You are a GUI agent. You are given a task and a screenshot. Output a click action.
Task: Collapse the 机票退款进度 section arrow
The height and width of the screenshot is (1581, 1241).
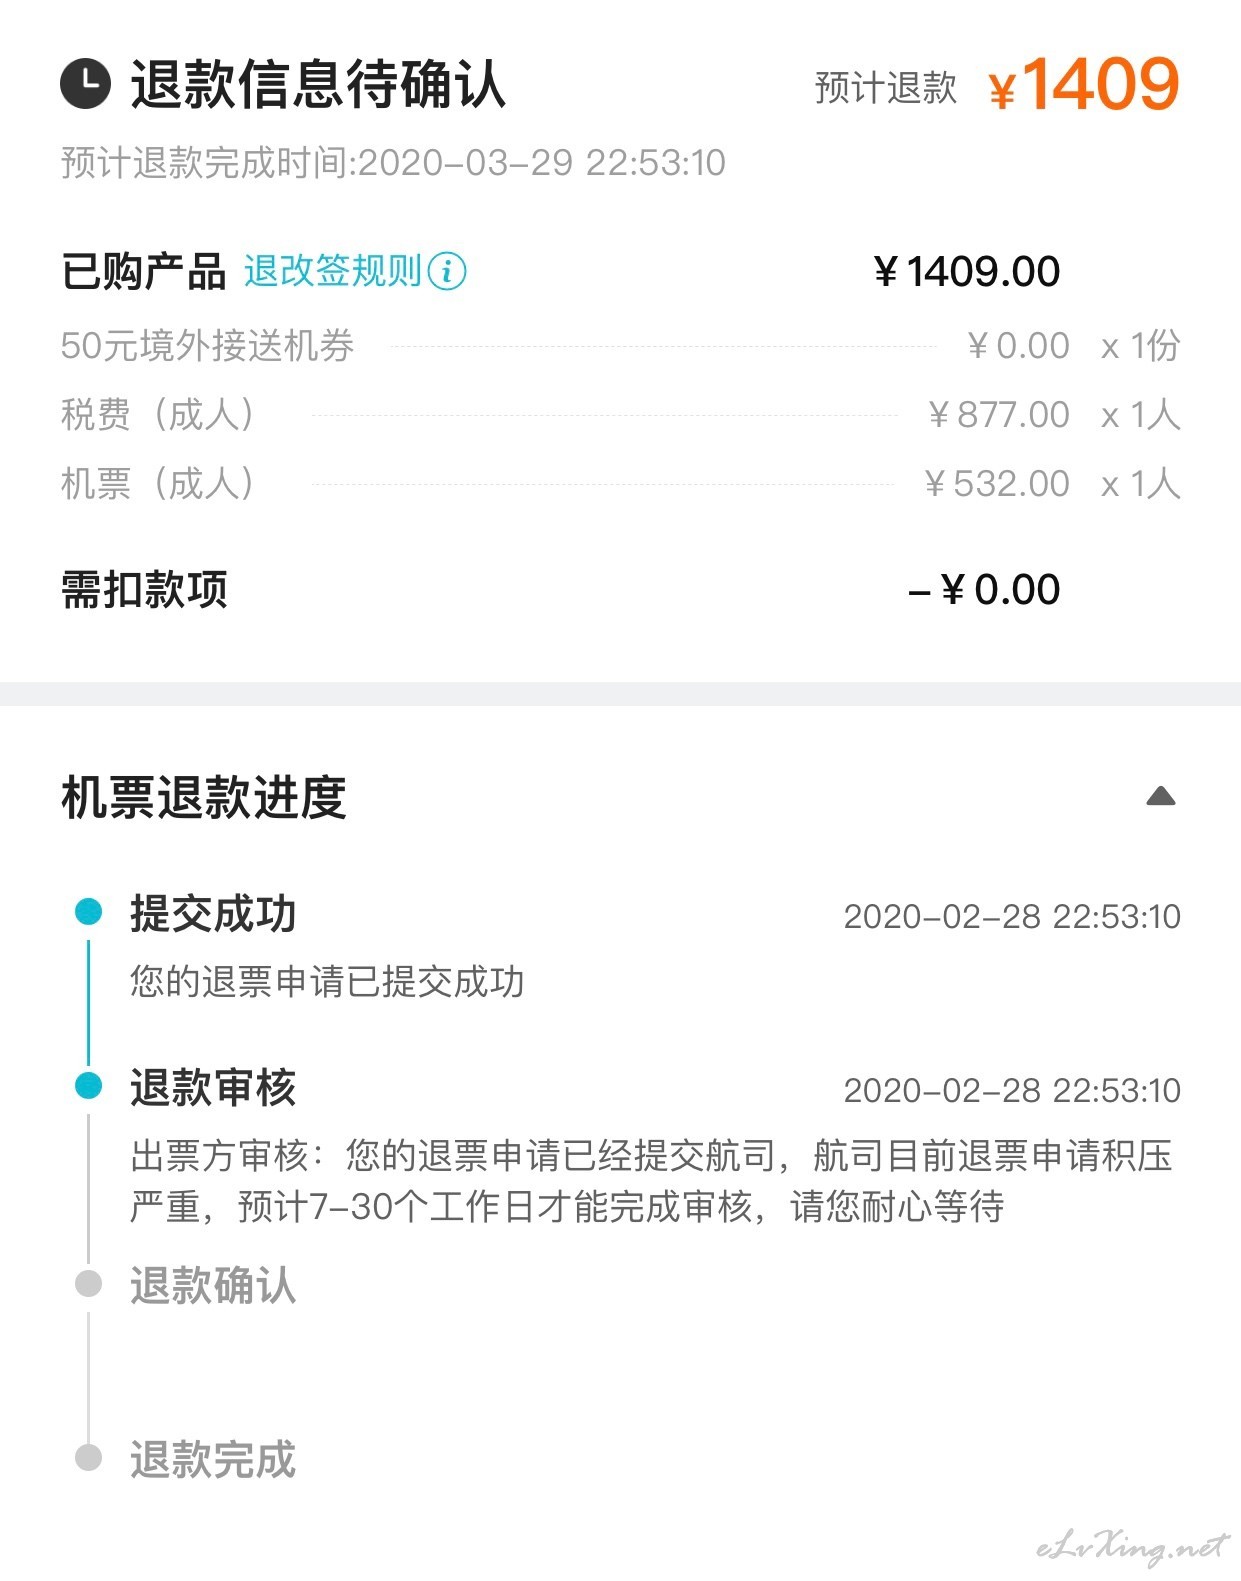pyautogui.click(x=1161, y=796)
